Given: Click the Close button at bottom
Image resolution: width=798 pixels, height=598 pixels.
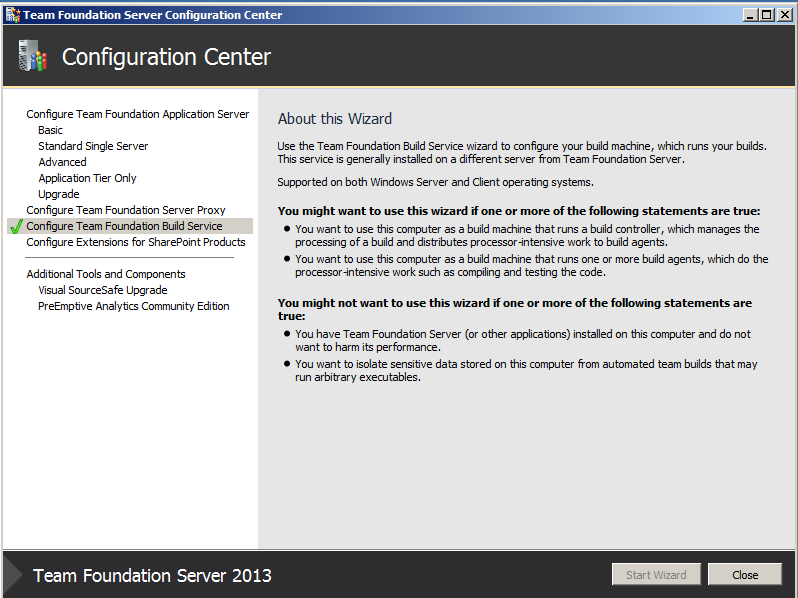Looking at the screenshot, I should point(745,575).
